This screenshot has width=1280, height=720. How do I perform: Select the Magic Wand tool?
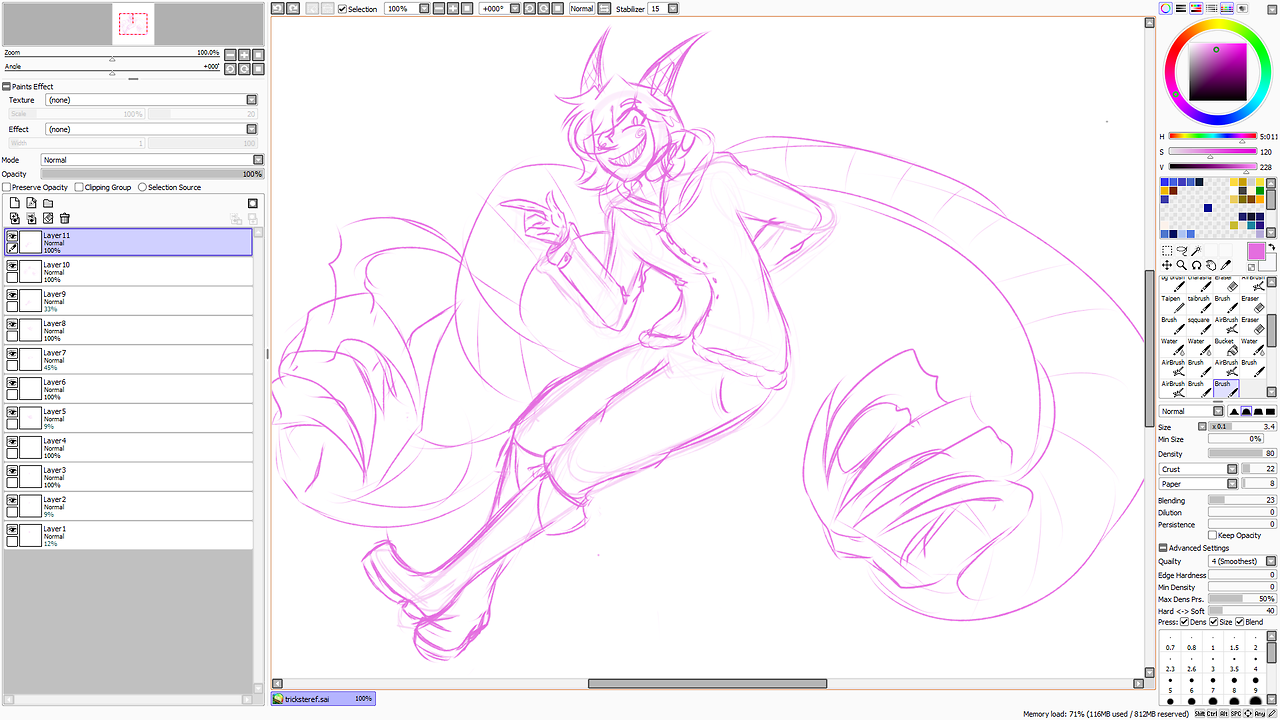(x=1196, y=251)
